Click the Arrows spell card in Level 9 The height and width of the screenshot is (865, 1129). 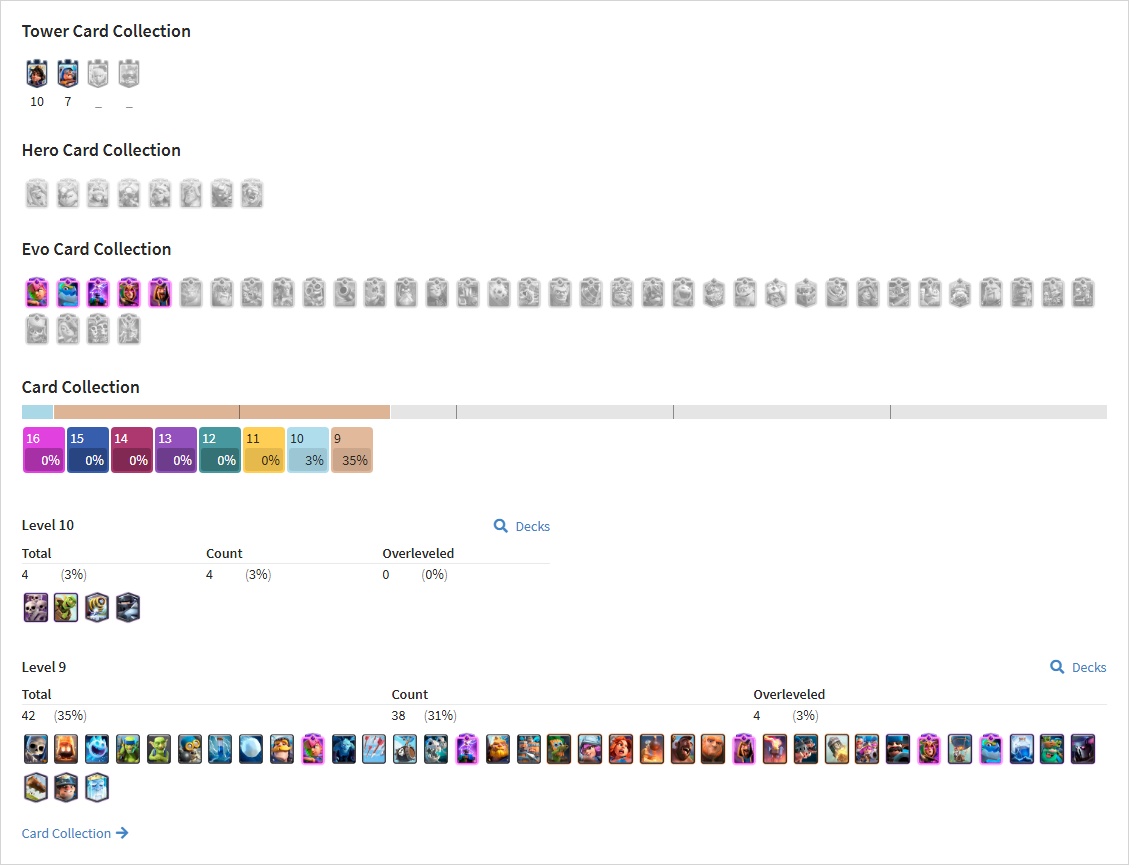point(374,749)
